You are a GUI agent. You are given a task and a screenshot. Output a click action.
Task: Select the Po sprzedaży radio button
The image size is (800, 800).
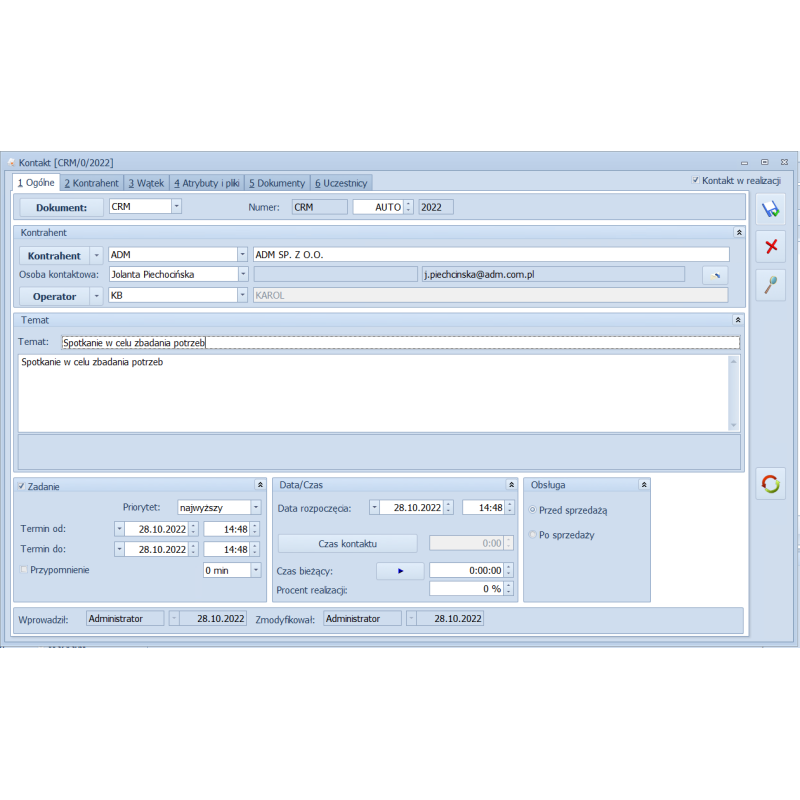click(x=533, y=535)
